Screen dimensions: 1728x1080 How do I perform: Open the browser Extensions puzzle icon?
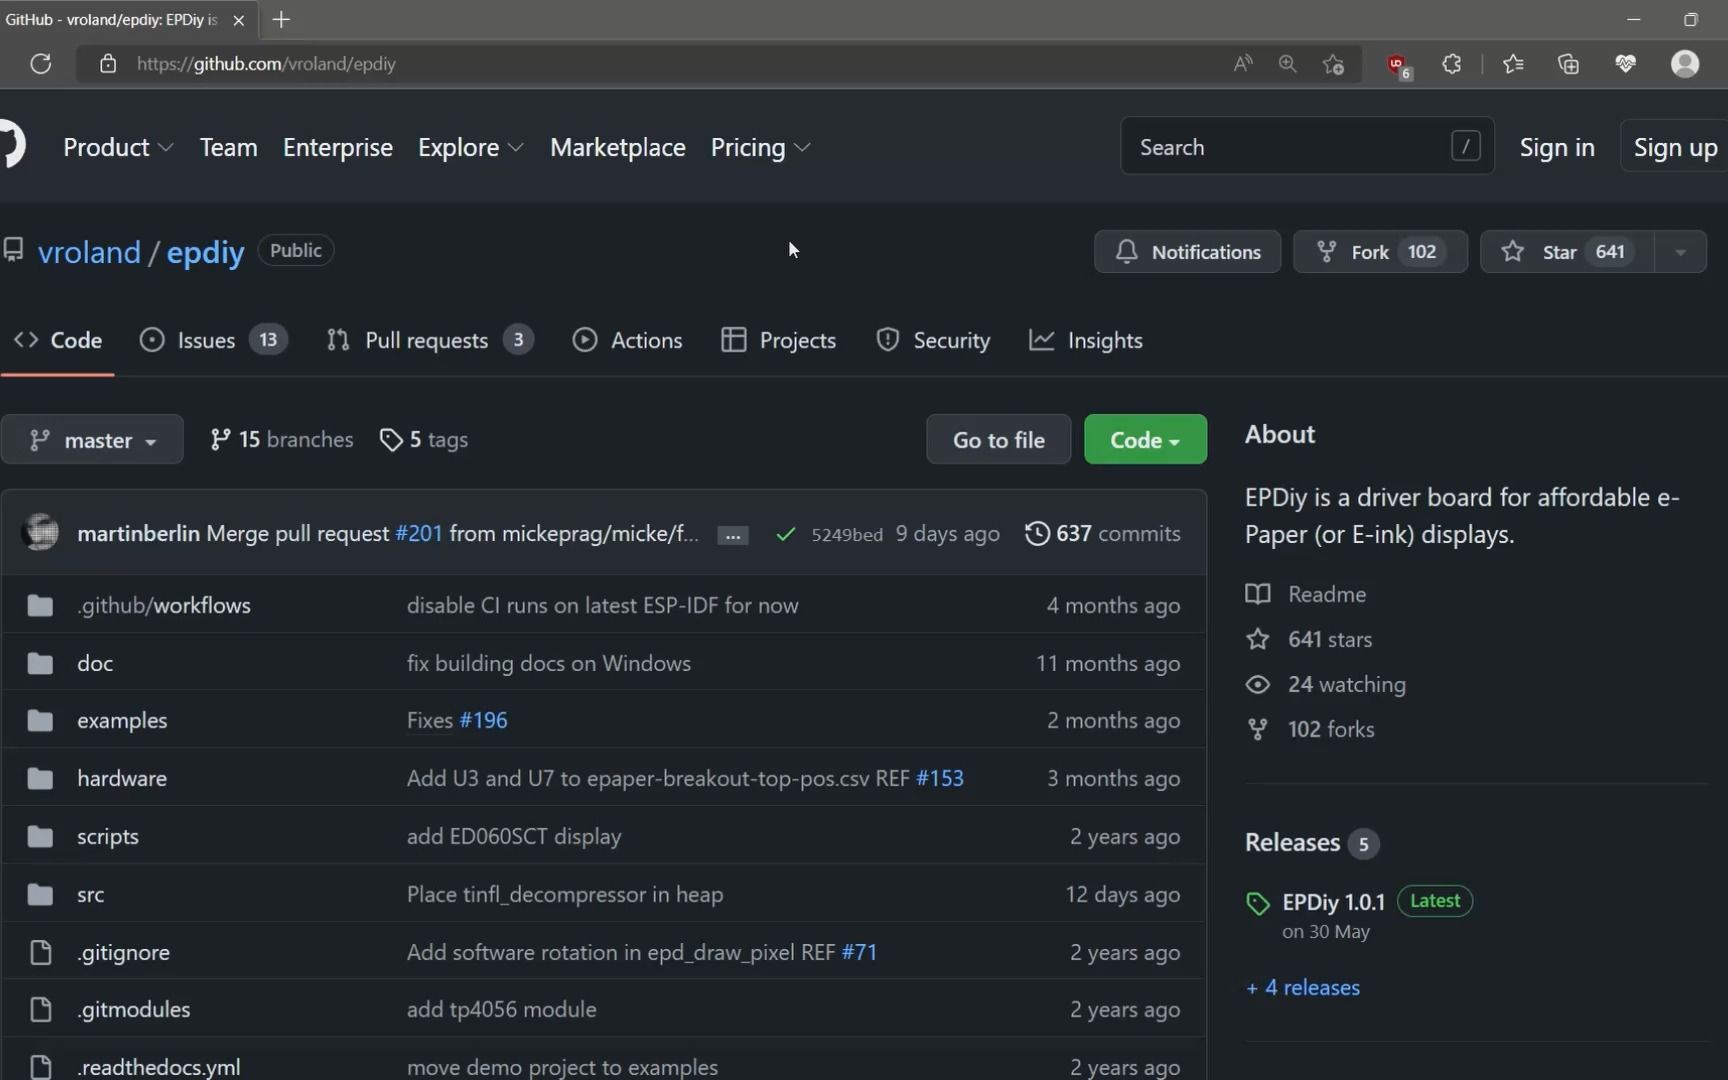click(x=1452, y=64)
